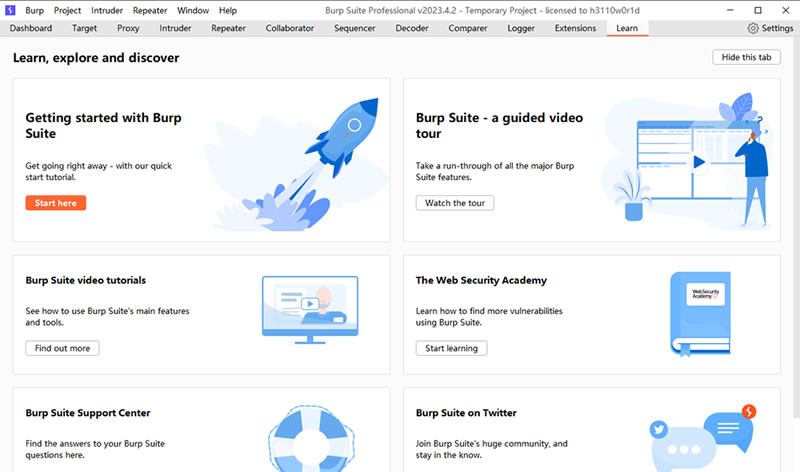The image size is (800, 472).
Task: Open the Intruder menu in menu bar
Action: click(107, 10)
